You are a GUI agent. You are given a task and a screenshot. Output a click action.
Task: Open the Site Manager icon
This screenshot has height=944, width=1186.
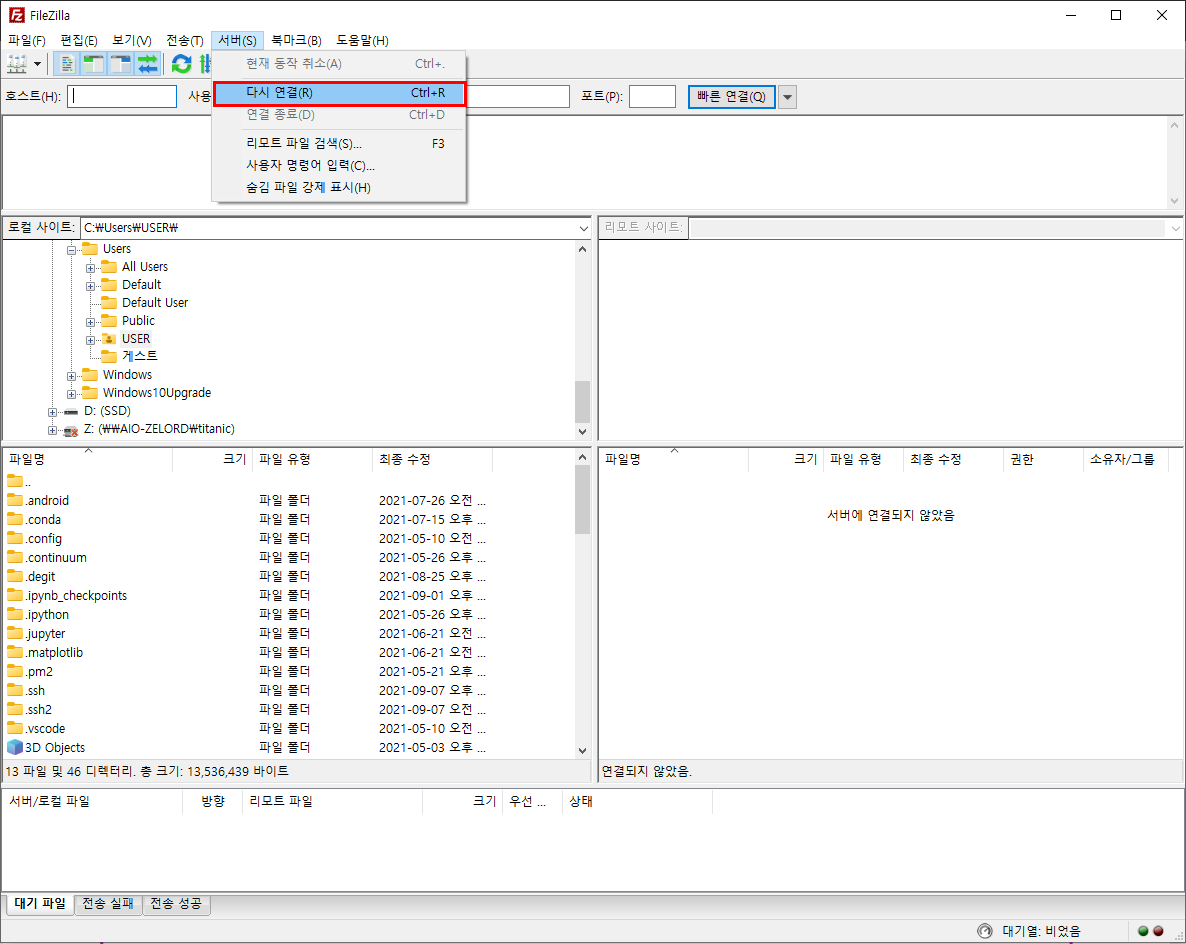tap(17, 64)
